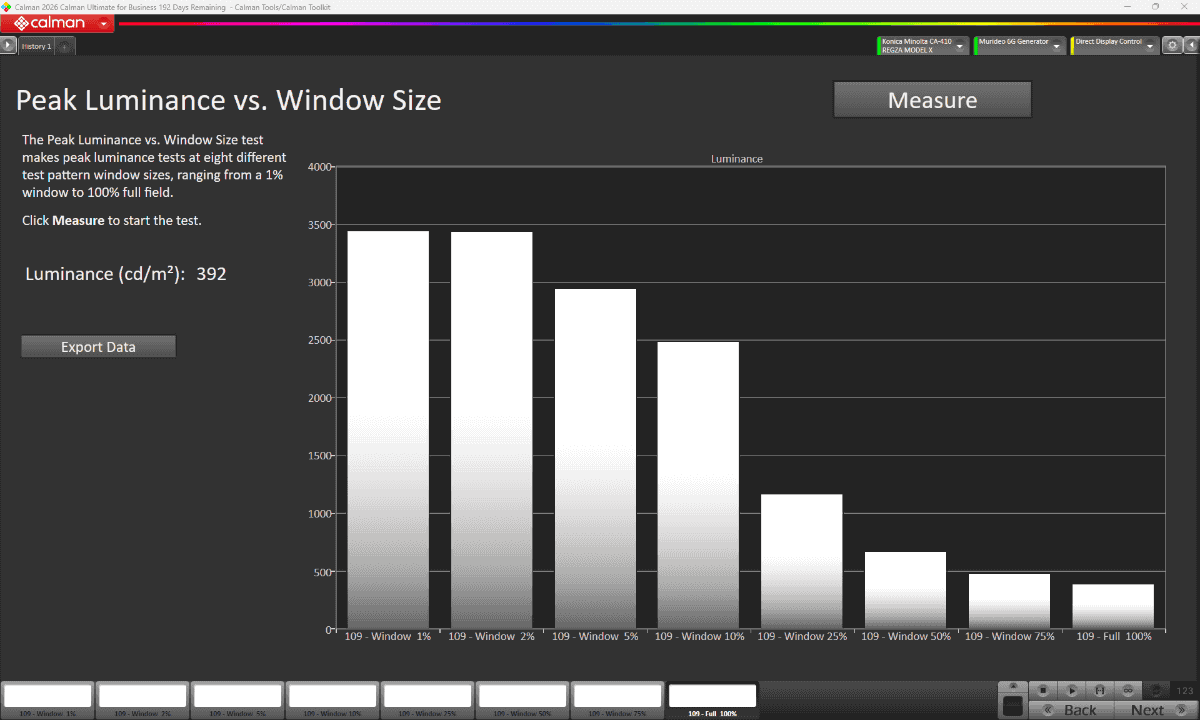
Task: Click the black pattern preview box
Action: coord(1013,706)
